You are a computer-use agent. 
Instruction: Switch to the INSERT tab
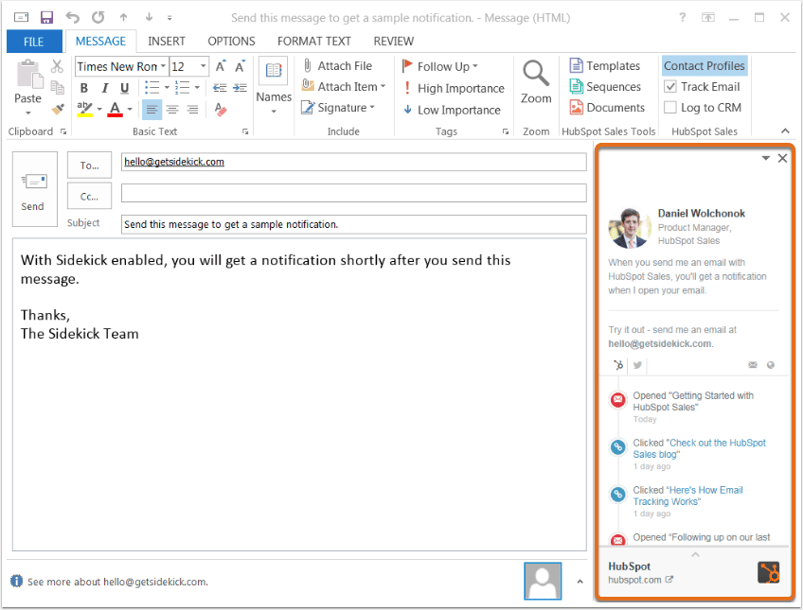click(x=166, y=41)
